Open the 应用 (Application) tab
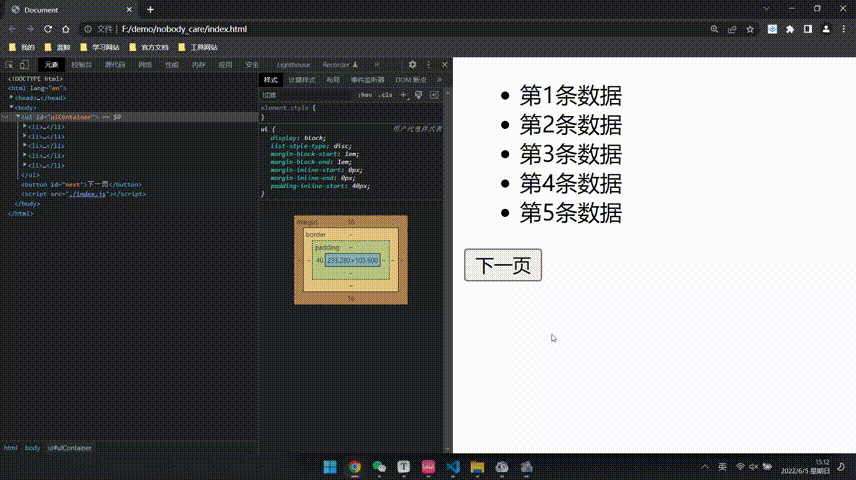Screen dimensions: 856x480 (x=225, y=64)
